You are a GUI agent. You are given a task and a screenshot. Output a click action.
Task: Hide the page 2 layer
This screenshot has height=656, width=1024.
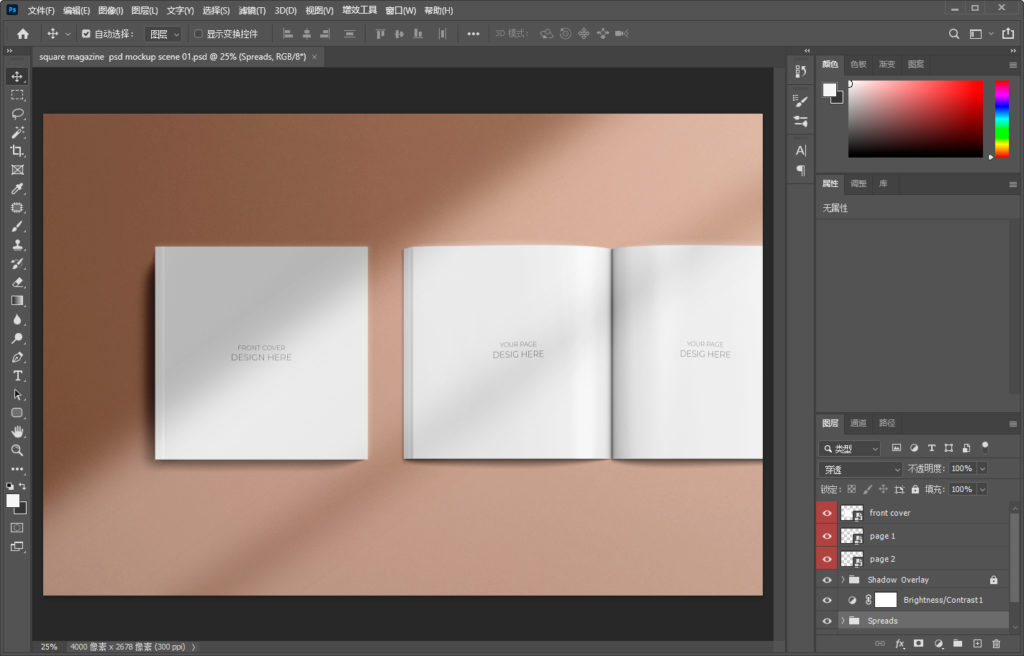[x=827, y=559]
